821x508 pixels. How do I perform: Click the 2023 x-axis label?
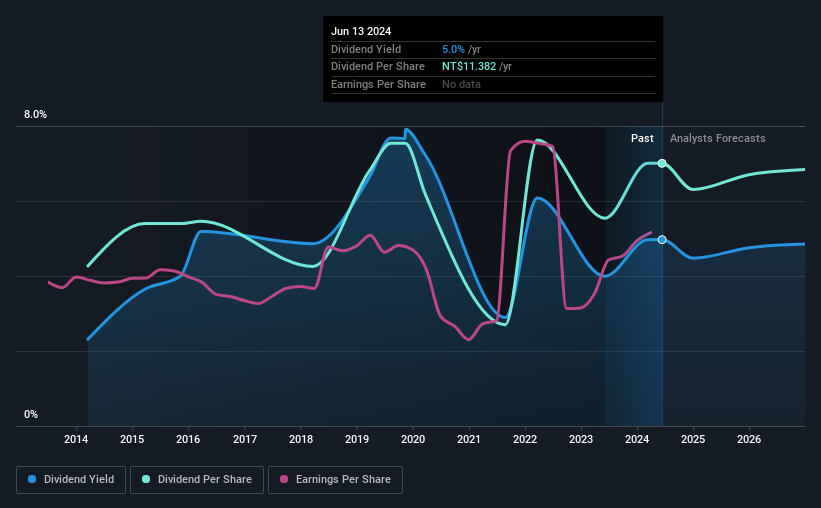click(581, 439)
